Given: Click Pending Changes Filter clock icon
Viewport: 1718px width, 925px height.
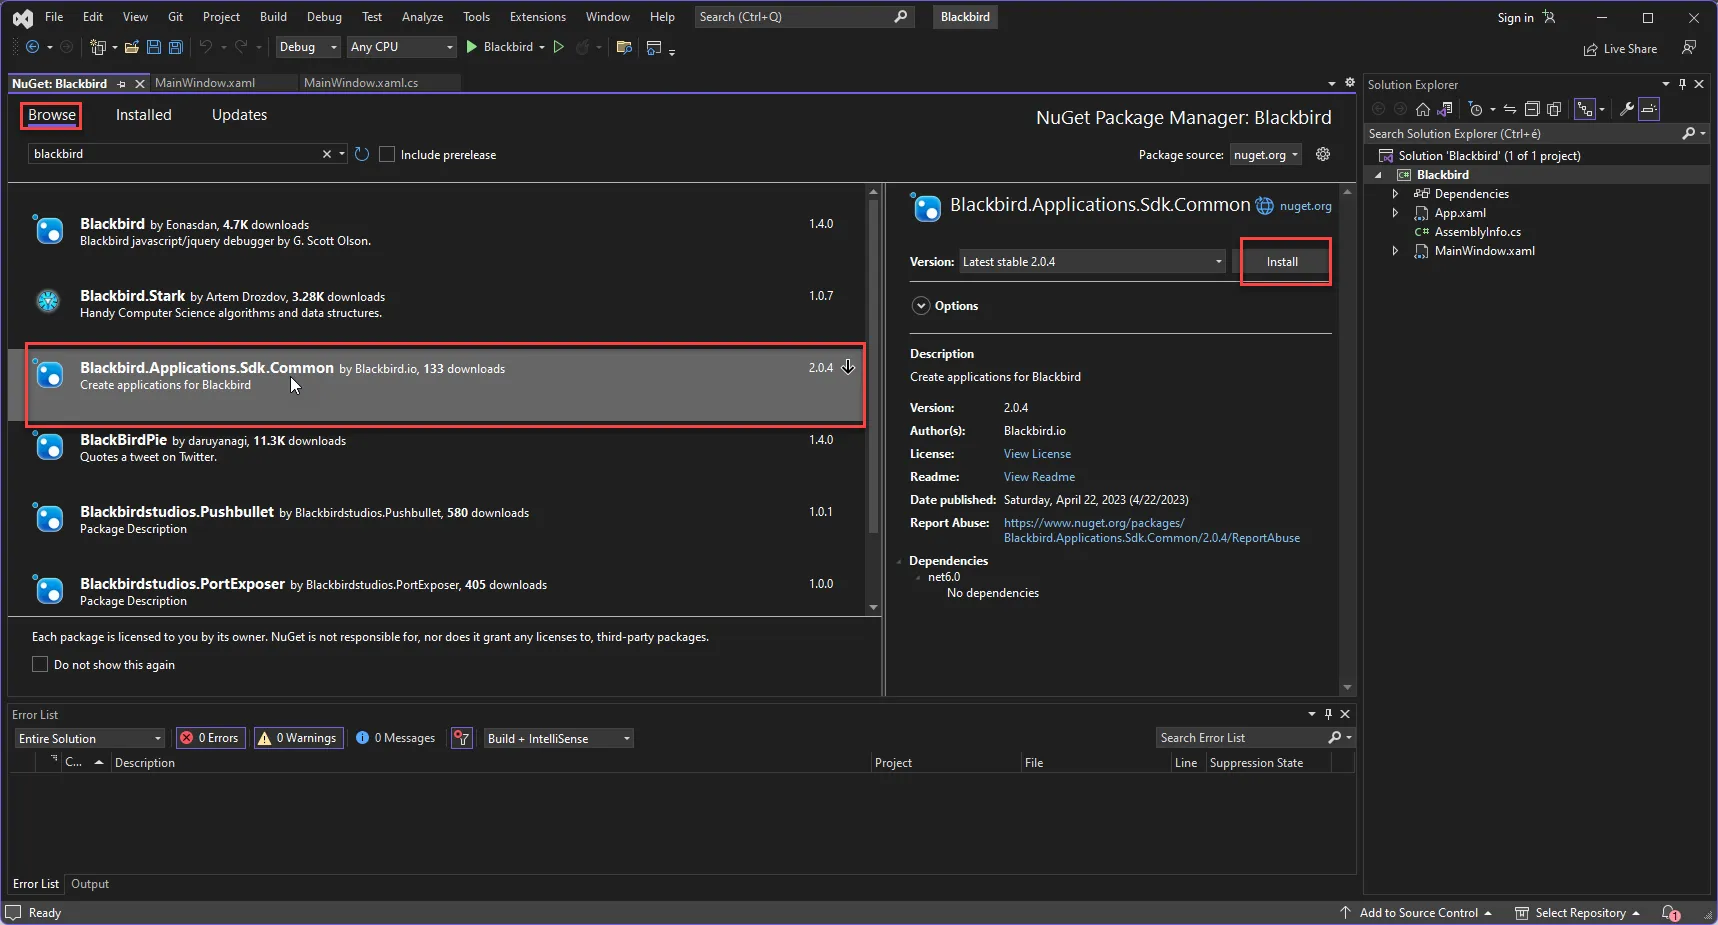Looking at the screenshot, I should pos(1475,109).
